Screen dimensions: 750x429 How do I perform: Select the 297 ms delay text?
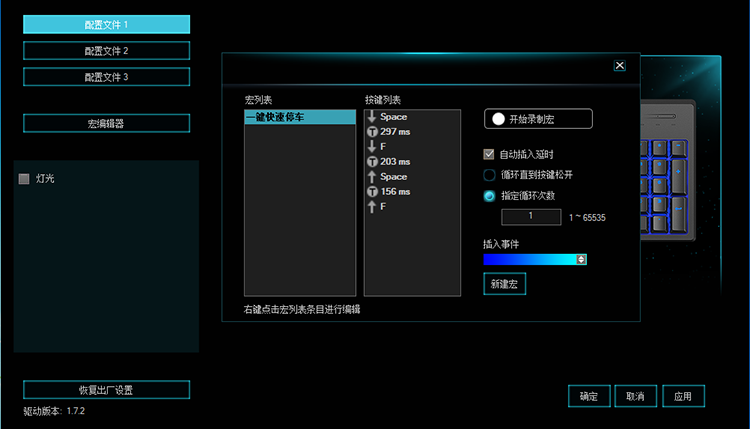point(395,132)
